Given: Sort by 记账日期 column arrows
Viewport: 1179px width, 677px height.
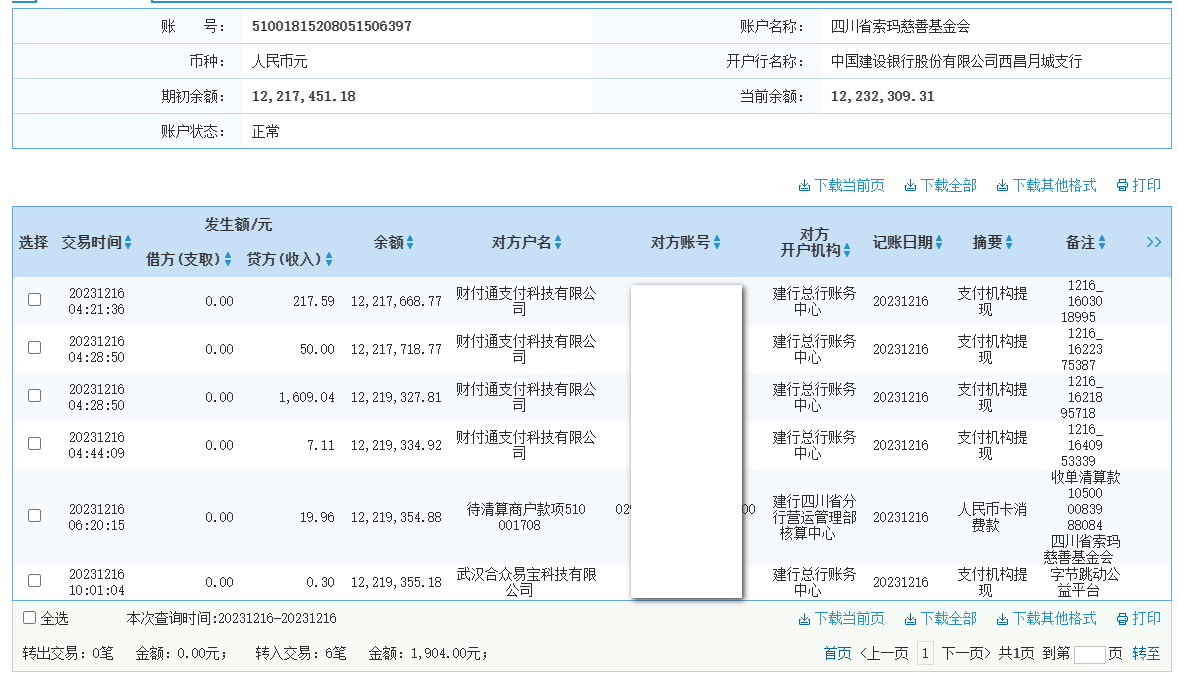Looking at the screenshot, I should click(938, 242).
